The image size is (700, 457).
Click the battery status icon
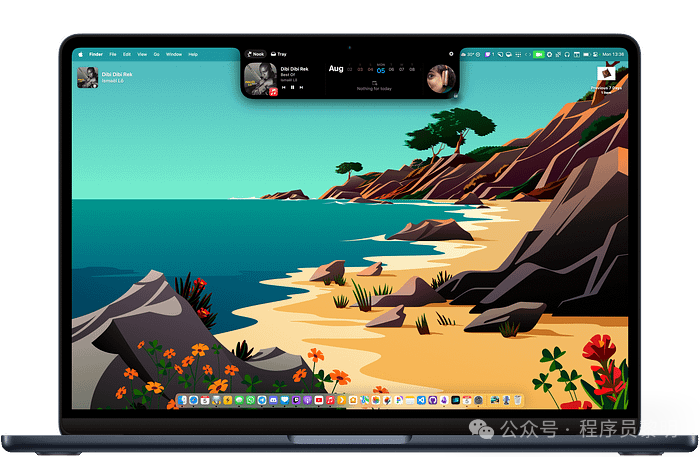[587, 54]
